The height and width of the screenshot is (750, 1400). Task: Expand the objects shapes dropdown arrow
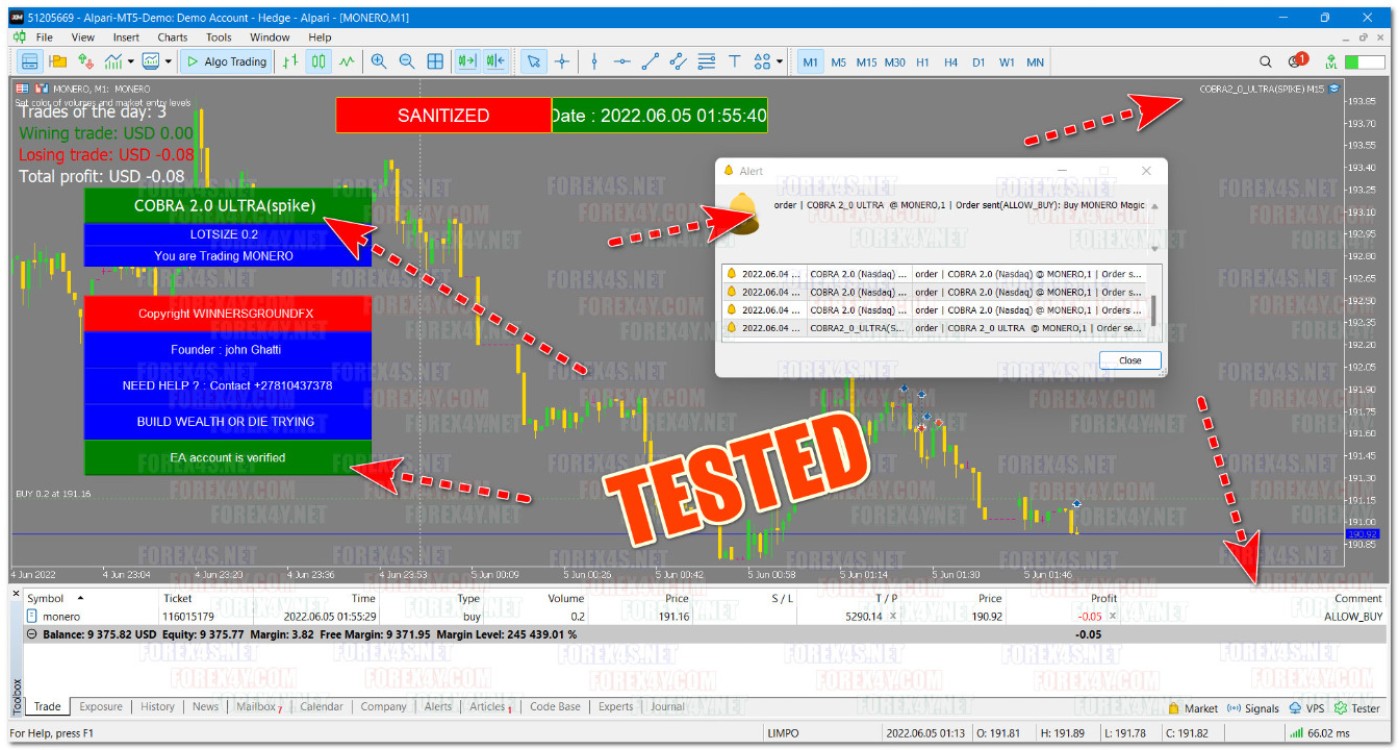pos(779,62)
